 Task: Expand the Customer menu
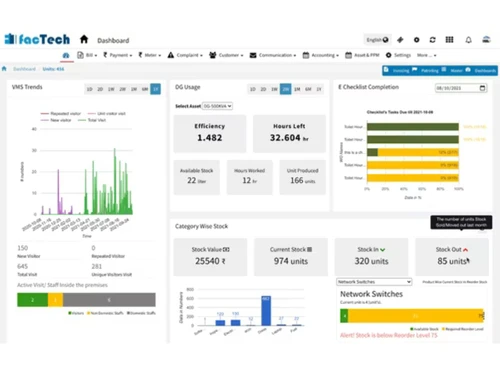[x=226, y=55]
